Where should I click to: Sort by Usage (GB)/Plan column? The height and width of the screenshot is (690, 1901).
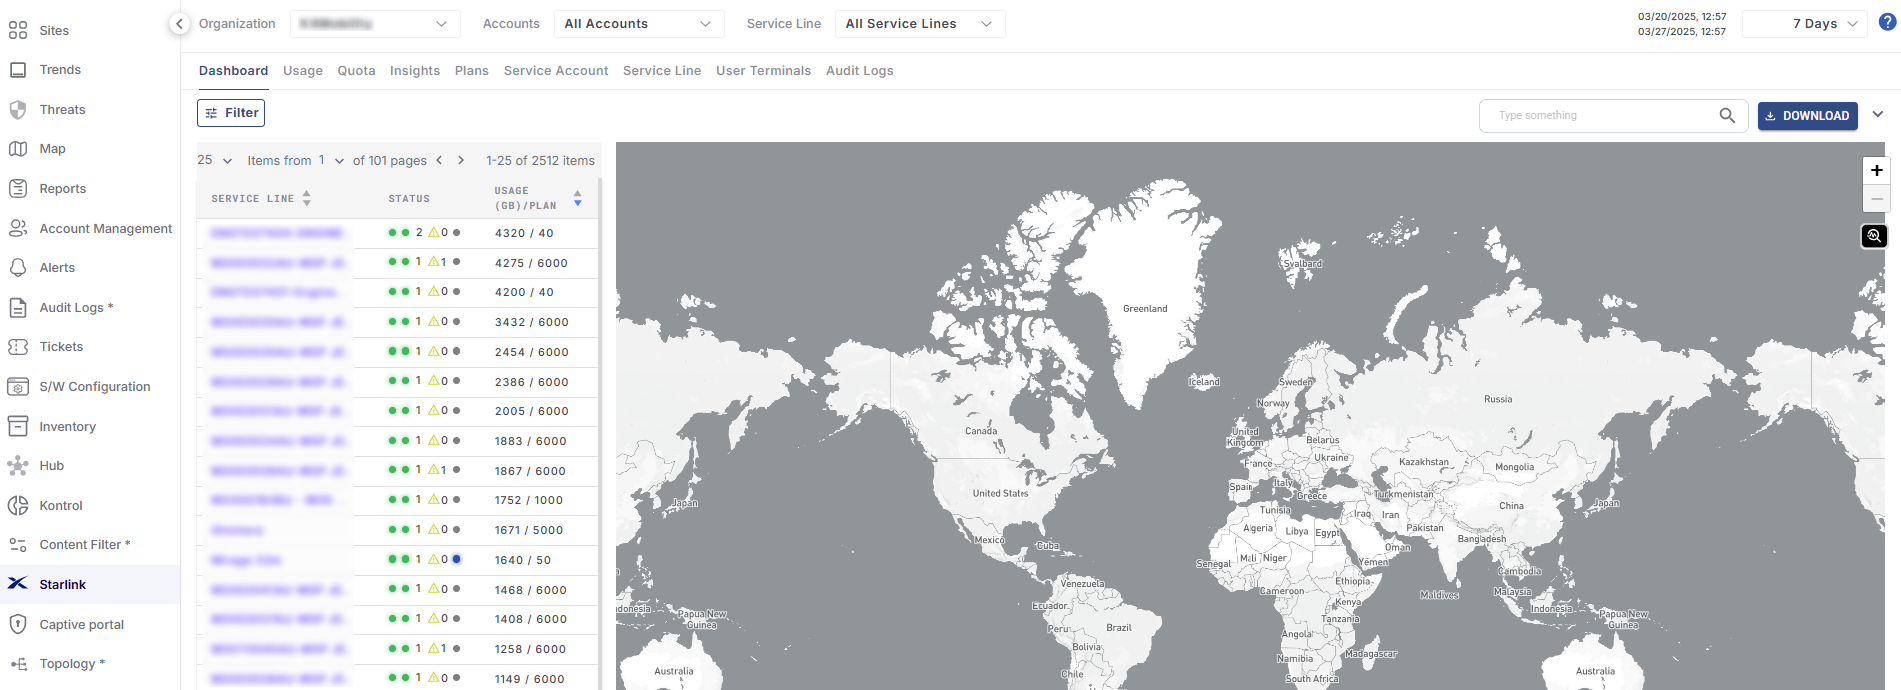pos(577,199)
